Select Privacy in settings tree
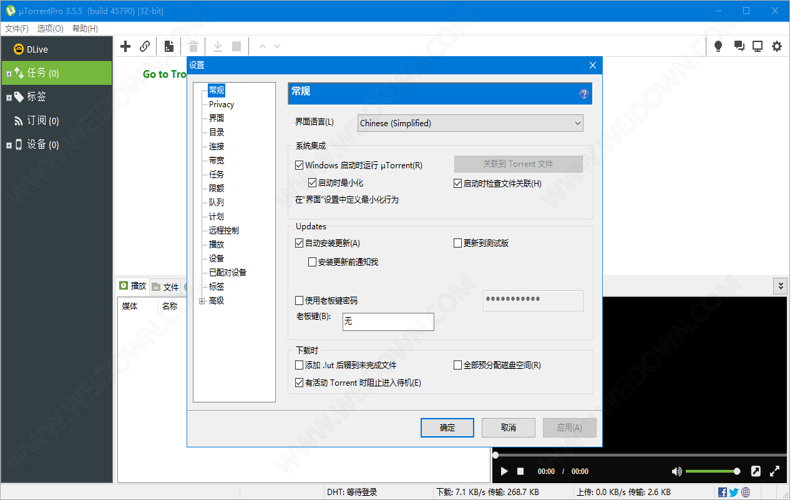This screenshot has height=500, width=790. 221,104
